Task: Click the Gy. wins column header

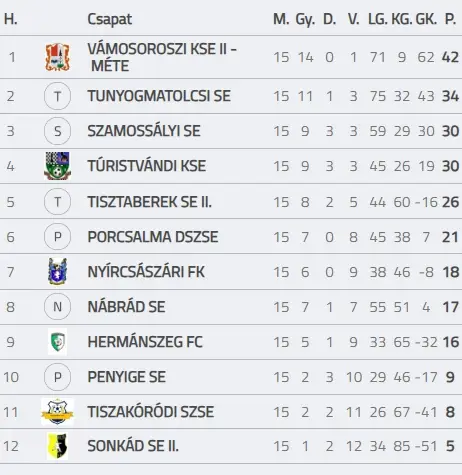Action: click(x=305, y=20)
